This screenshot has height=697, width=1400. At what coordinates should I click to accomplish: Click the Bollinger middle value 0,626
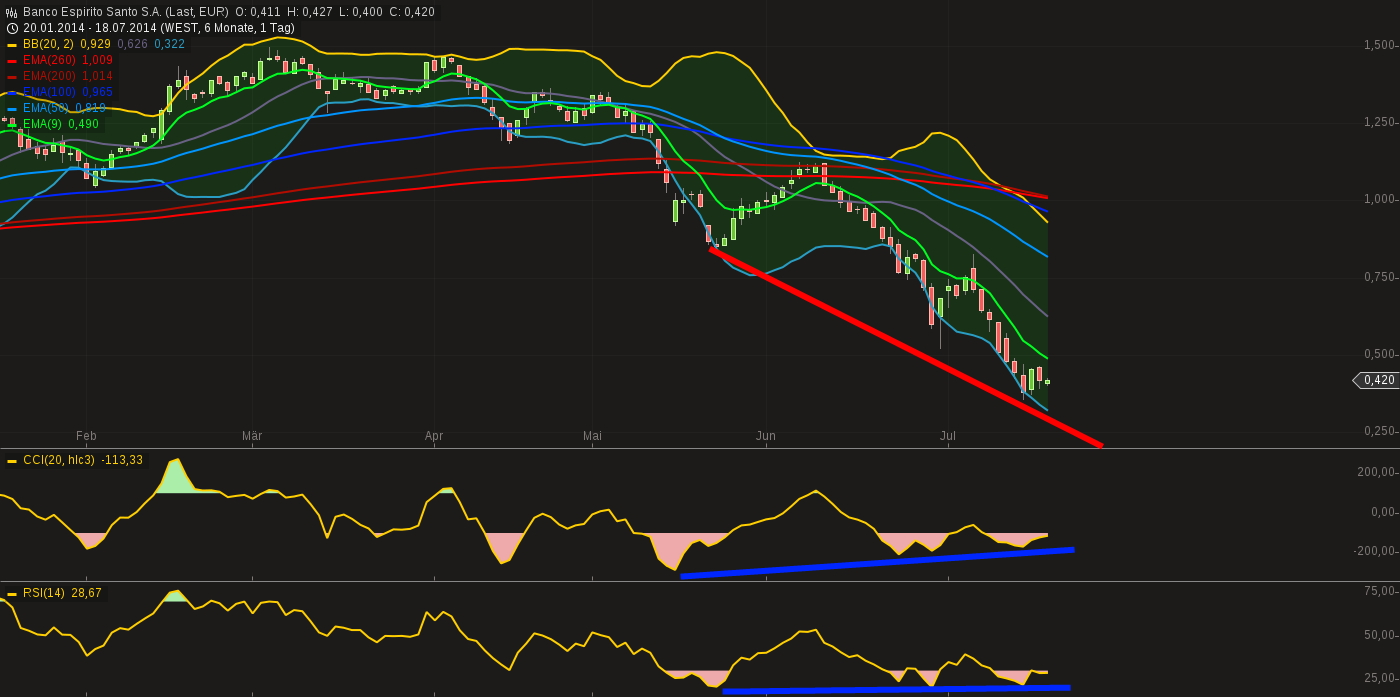[x=132, y=44]
